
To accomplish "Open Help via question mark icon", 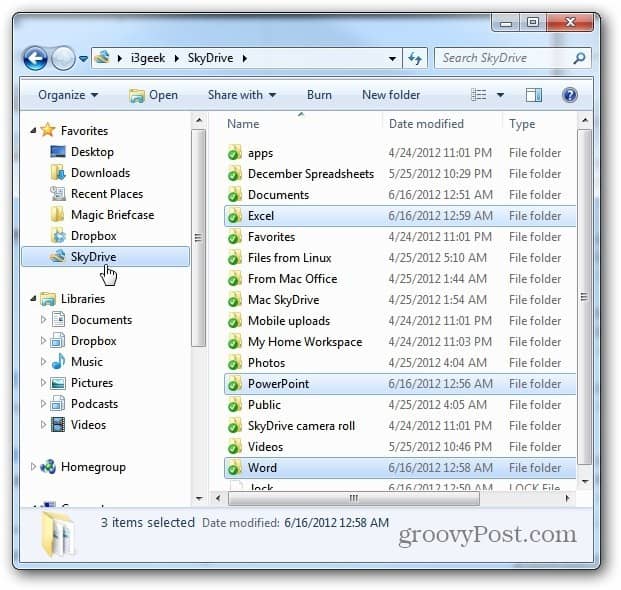I will click(x=570, y=95).
